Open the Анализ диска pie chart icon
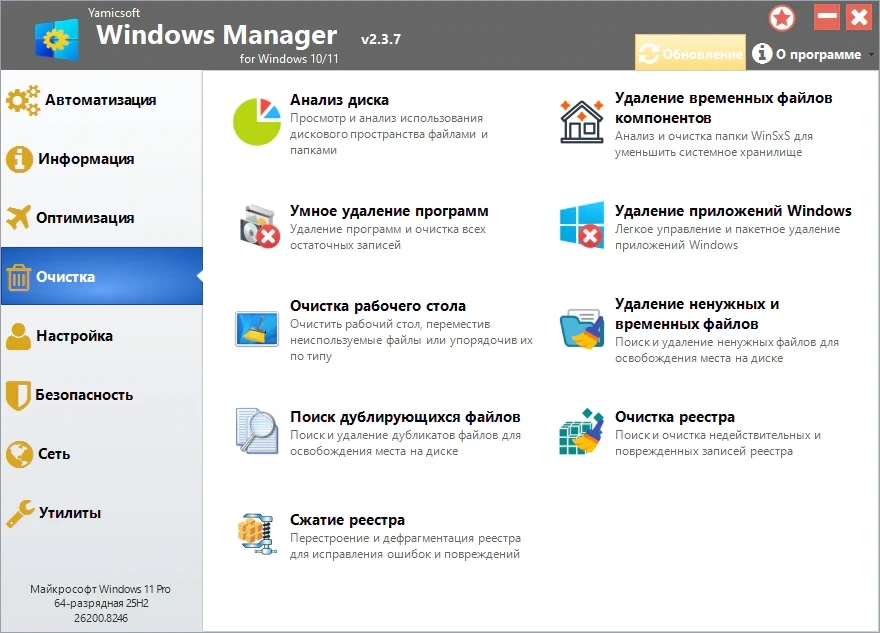Screen dimensions: 880x633 257,121
